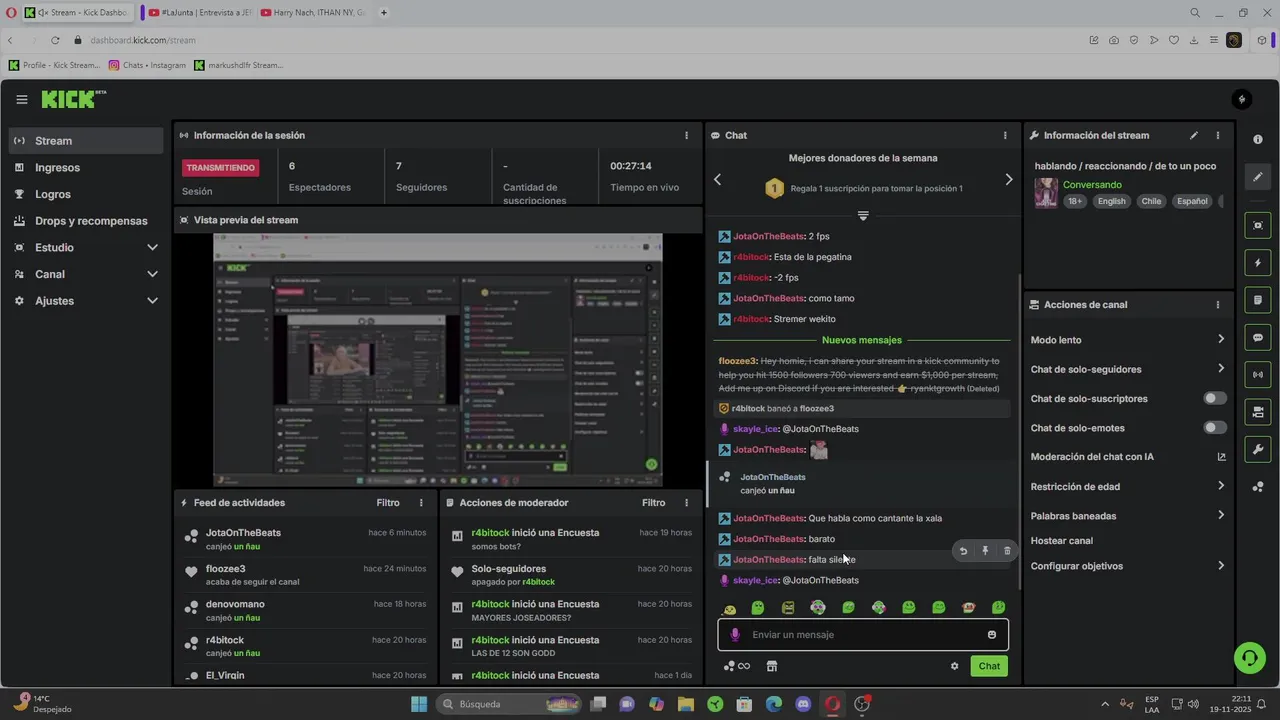Screen dimensions: 1280x720
Task: Toggle the lightning activity feed sidebar icon
Action: [1258, 263]
